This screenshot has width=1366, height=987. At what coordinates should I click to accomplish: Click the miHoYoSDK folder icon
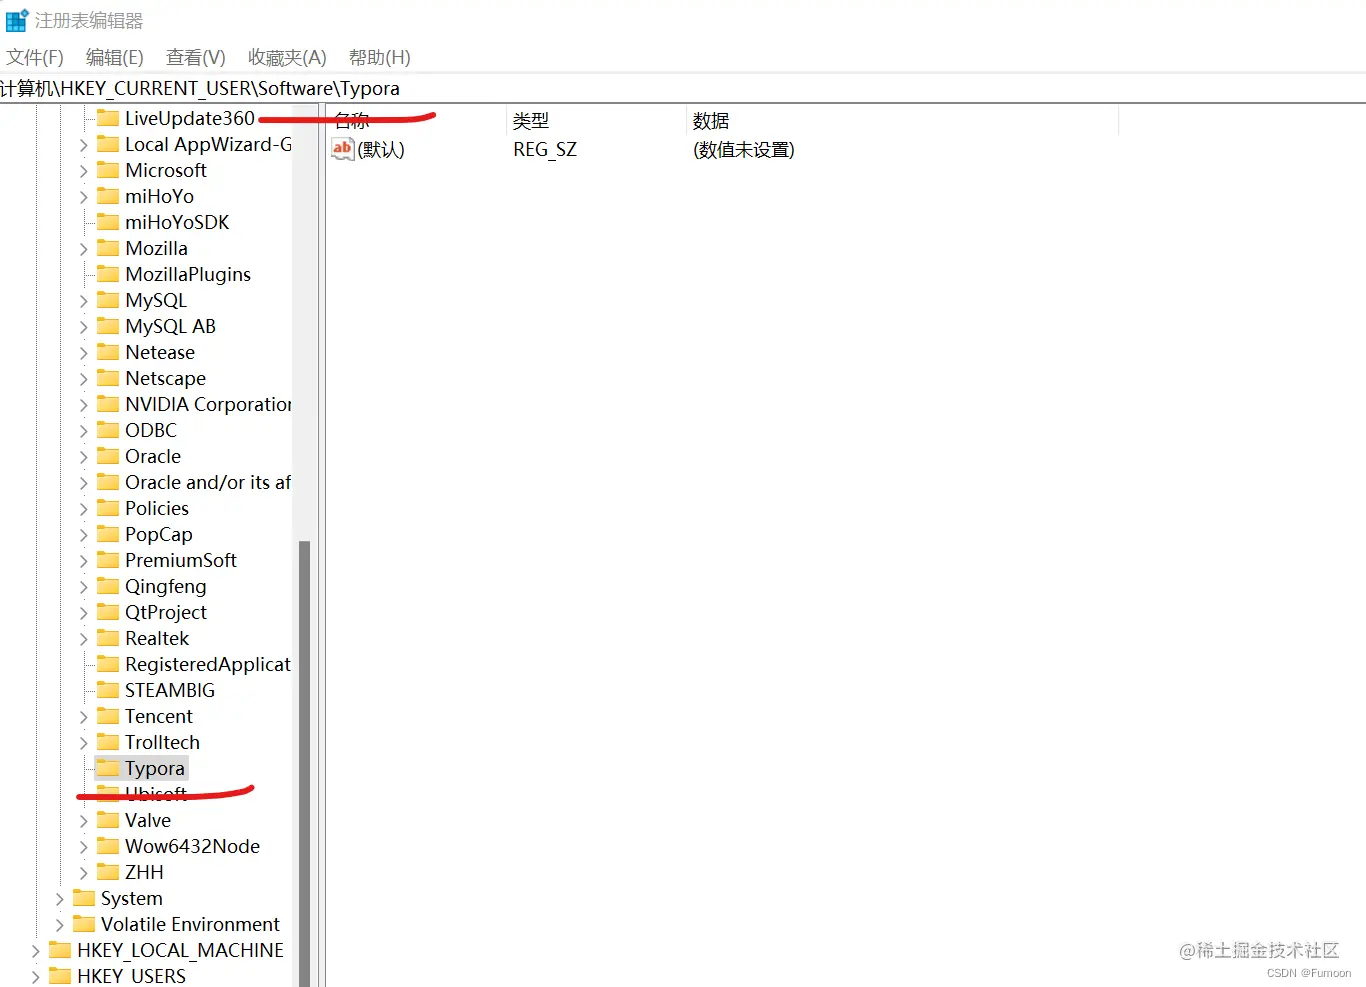pos(108,222)
